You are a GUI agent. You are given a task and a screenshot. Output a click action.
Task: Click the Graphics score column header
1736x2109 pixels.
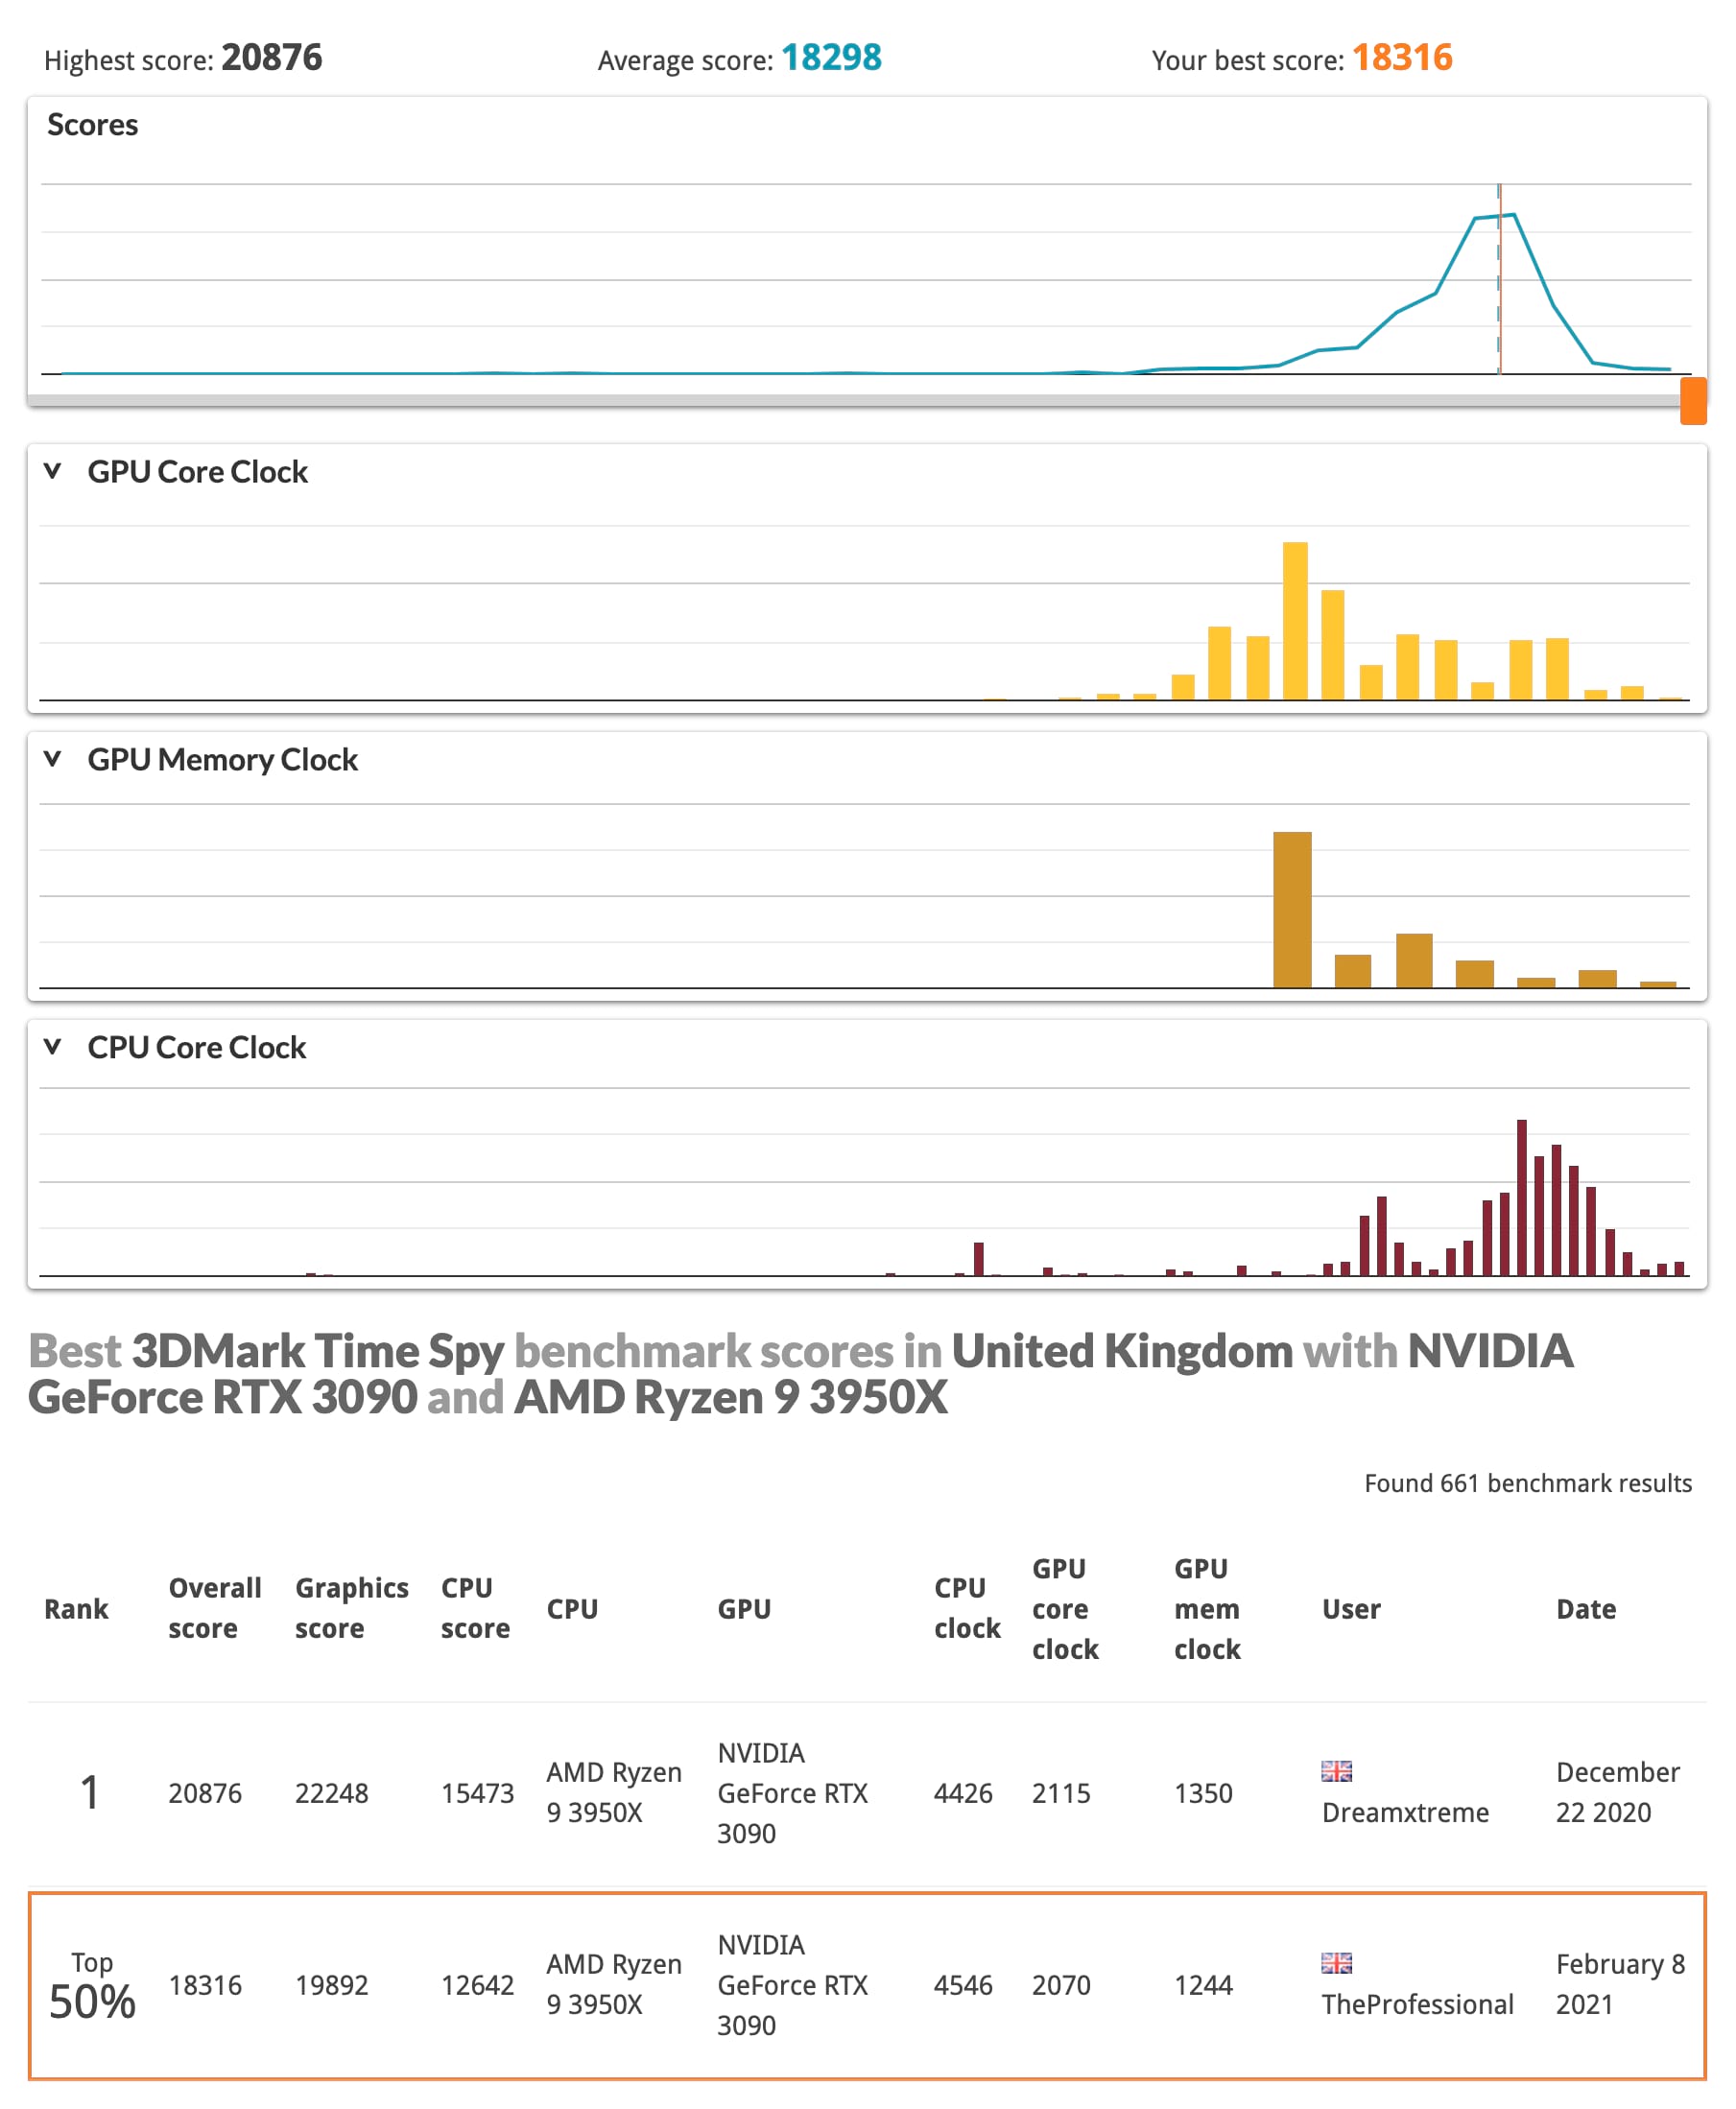[352, 1609]
